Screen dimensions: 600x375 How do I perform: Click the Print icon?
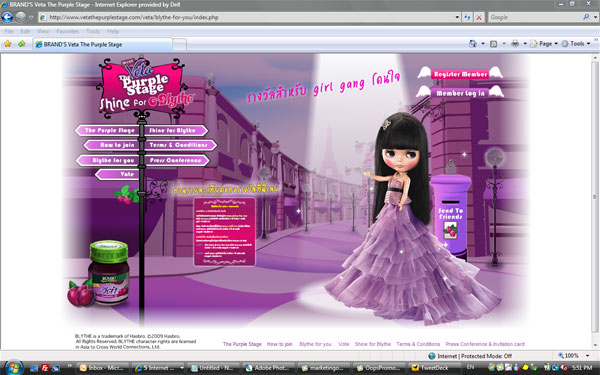(x=515, y=44)
